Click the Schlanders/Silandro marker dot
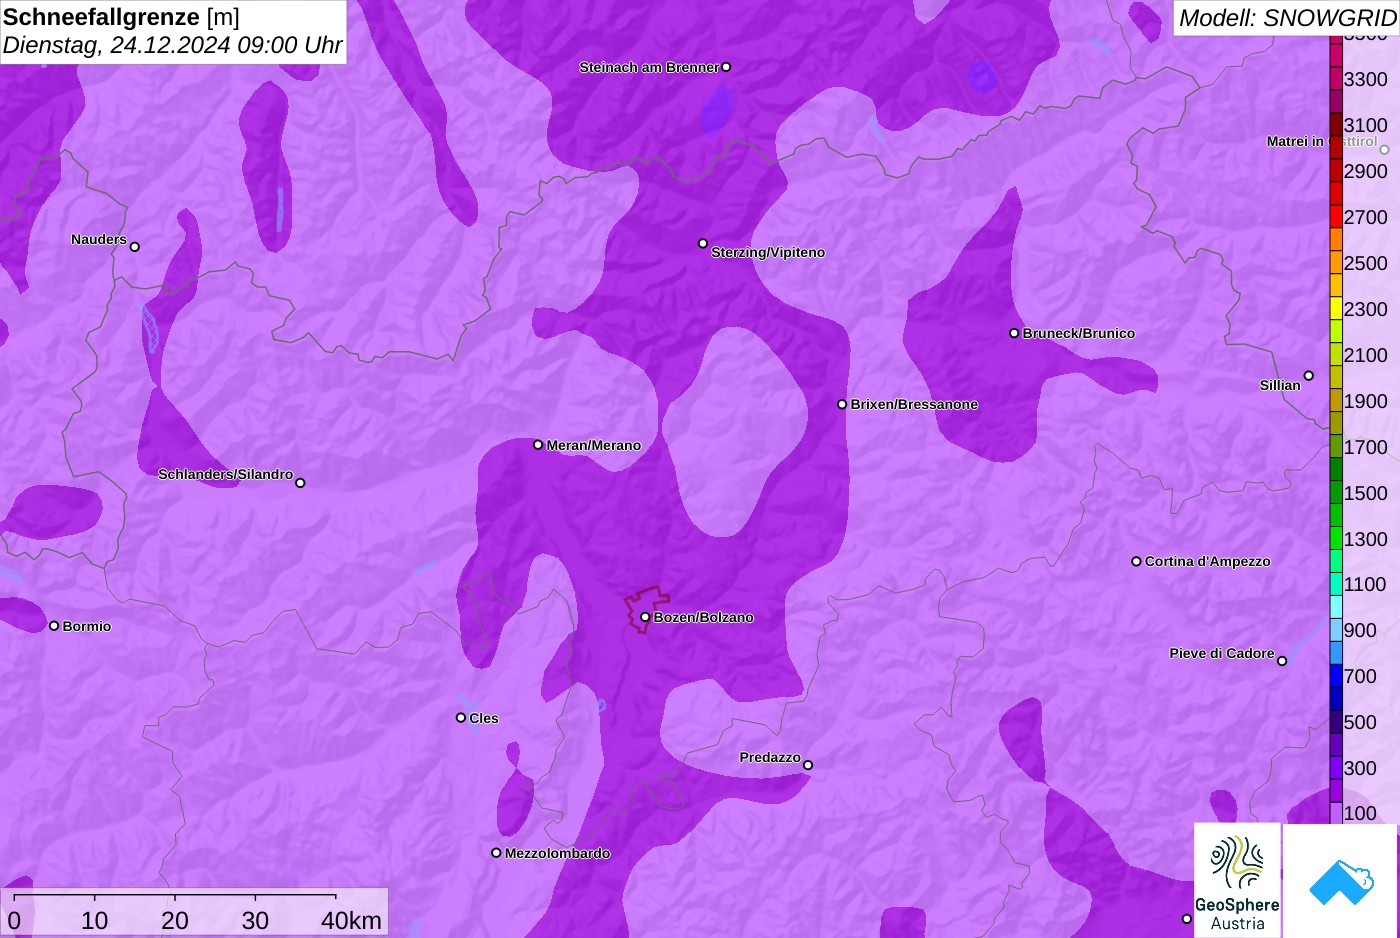This screenshot has height=938, width=1400. coord(300,483)
